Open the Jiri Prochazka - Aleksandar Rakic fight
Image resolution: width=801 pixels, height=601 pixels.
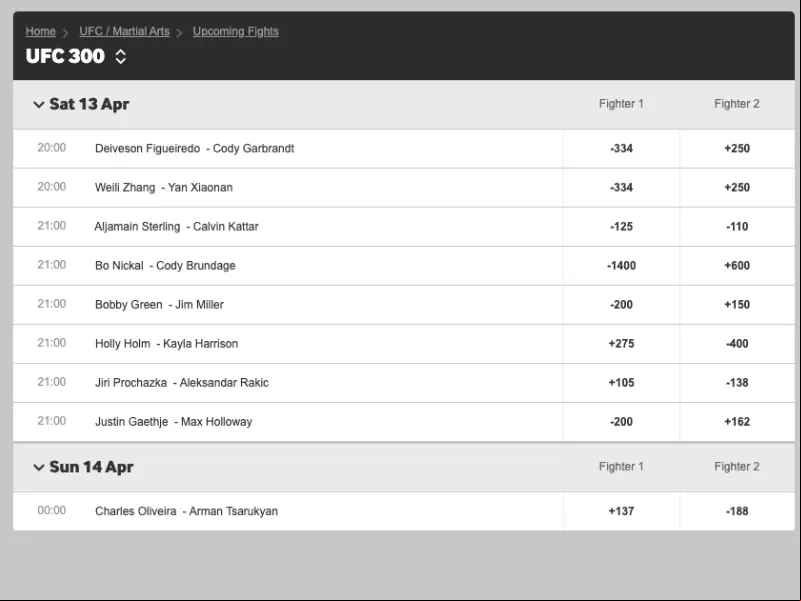(181, 383)
